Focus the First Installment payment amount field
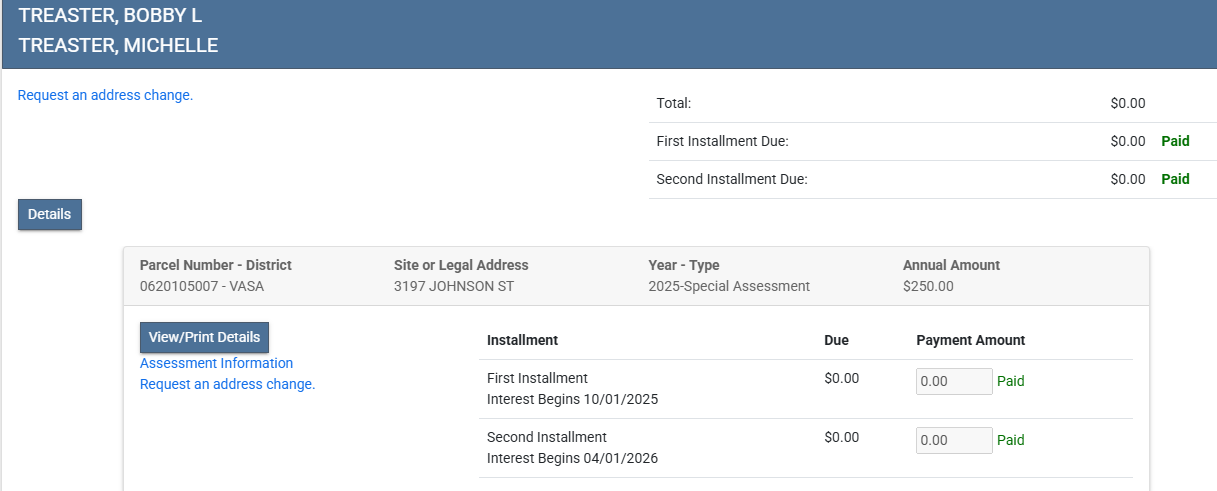The image size is (1217, 491). (953, 382)
